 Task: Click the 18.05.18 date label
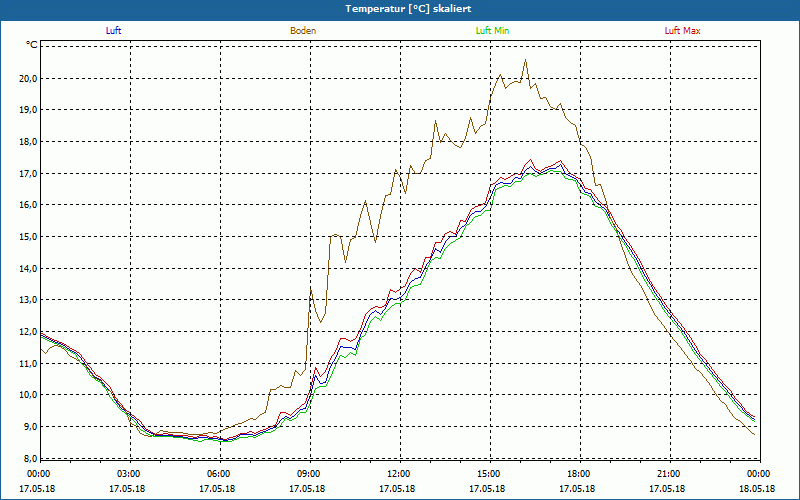[757, 489]
